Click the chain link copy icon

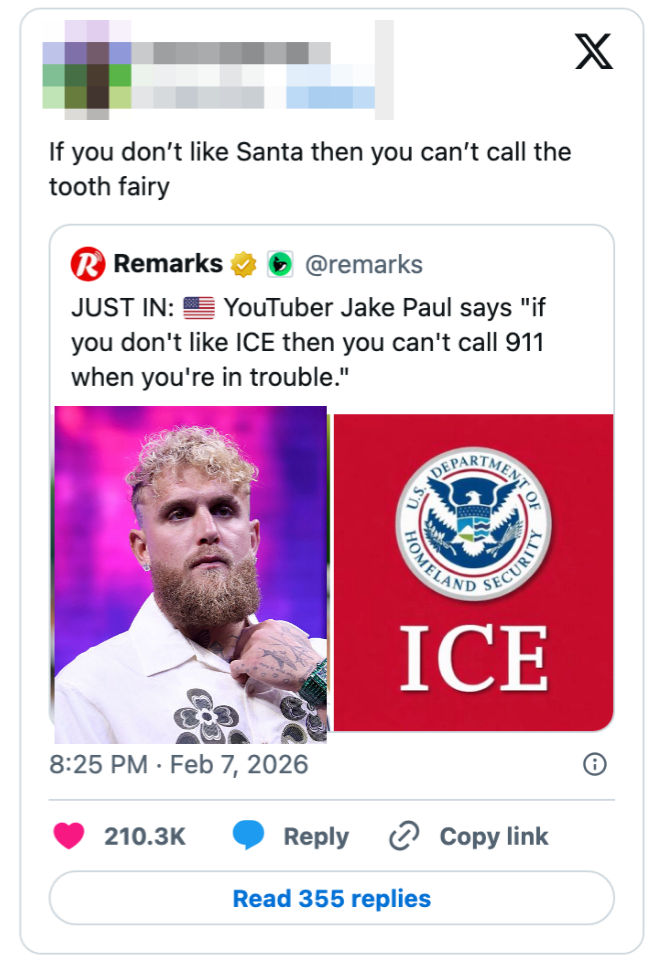click(403, 836)
